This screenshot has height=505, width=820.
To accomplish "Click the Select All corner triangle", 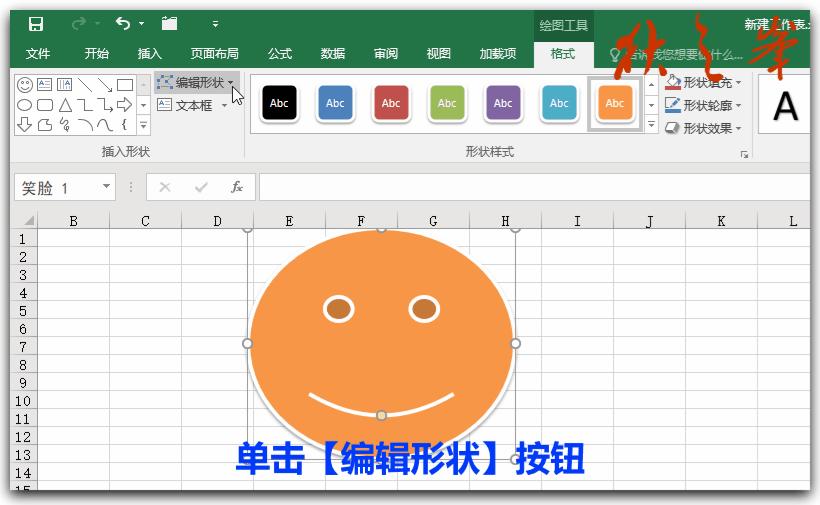I will [28, 220].
